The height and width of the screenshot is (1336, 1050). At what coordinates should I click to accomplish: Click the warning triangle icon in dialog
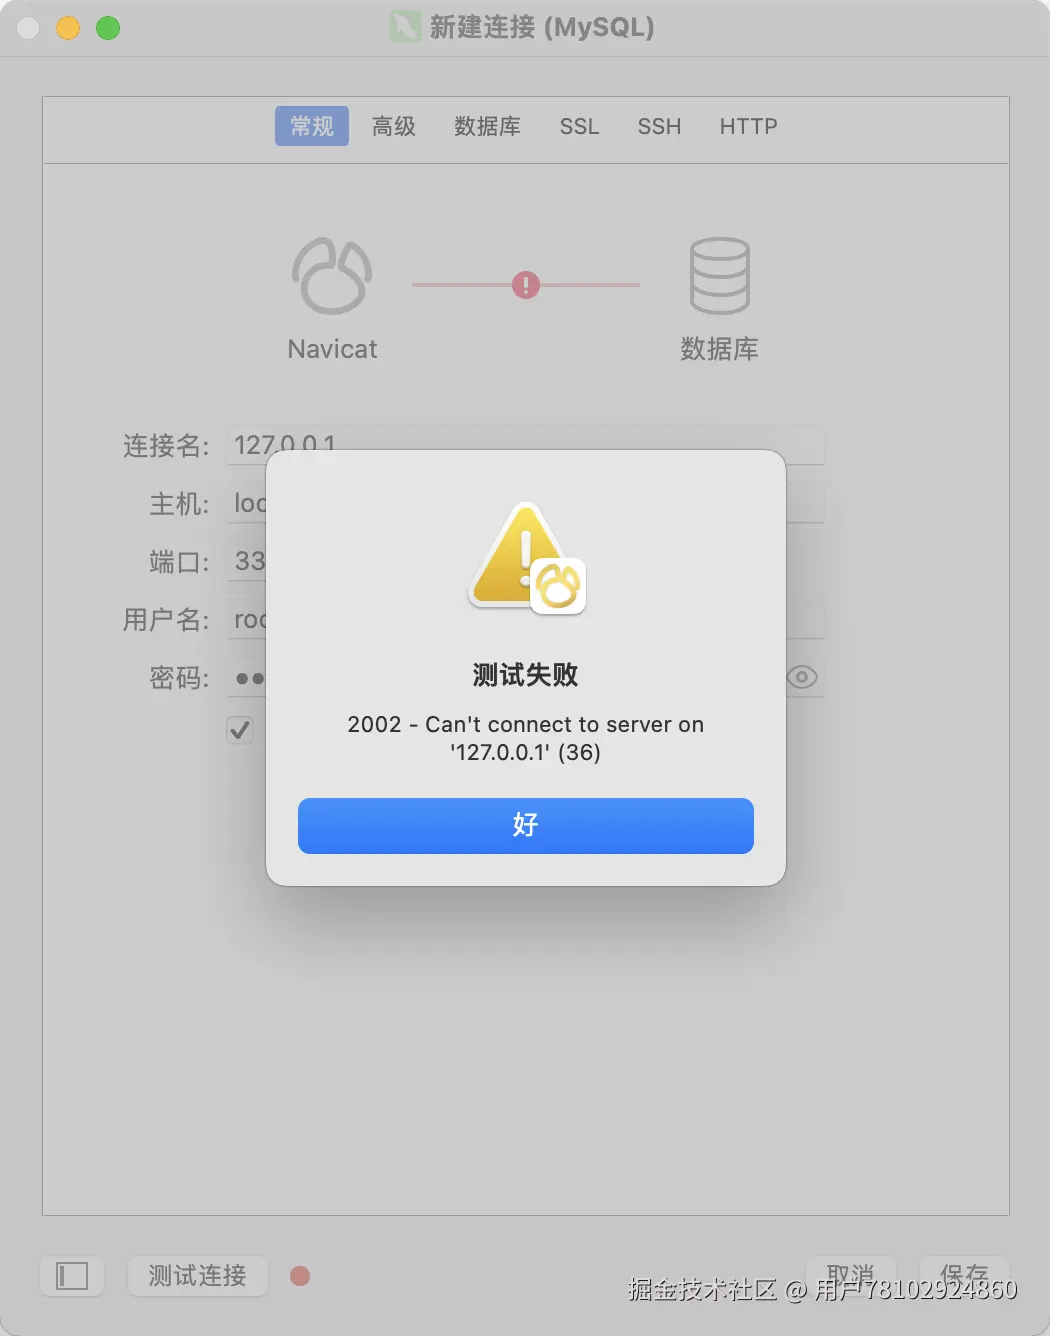point(527,557)
